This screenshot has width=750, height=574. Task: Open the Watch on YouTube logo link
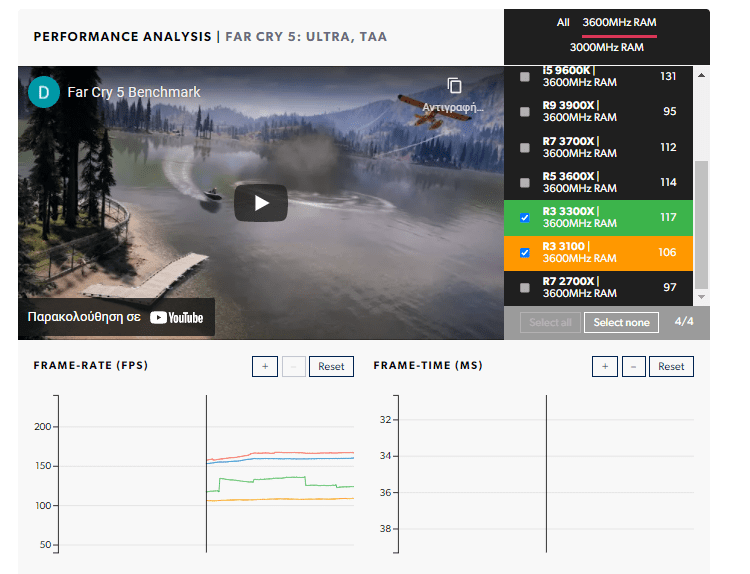click(176, 318)
